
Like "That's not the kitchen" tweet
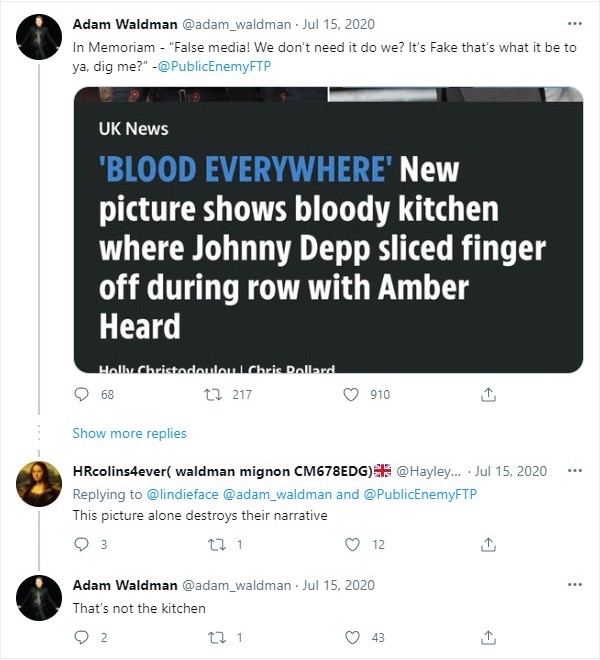pos(352,637)
